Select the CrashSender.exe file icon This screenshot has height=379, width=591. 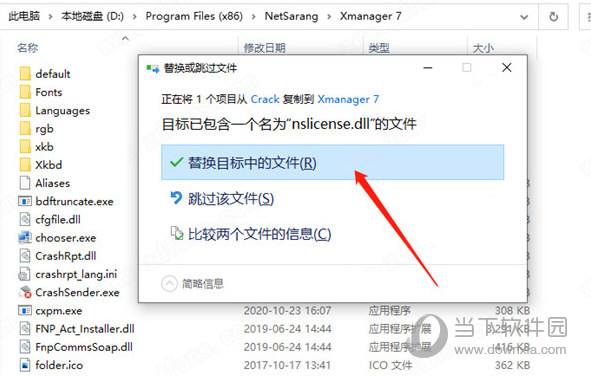pyautogui.click(x=25, y=292)
